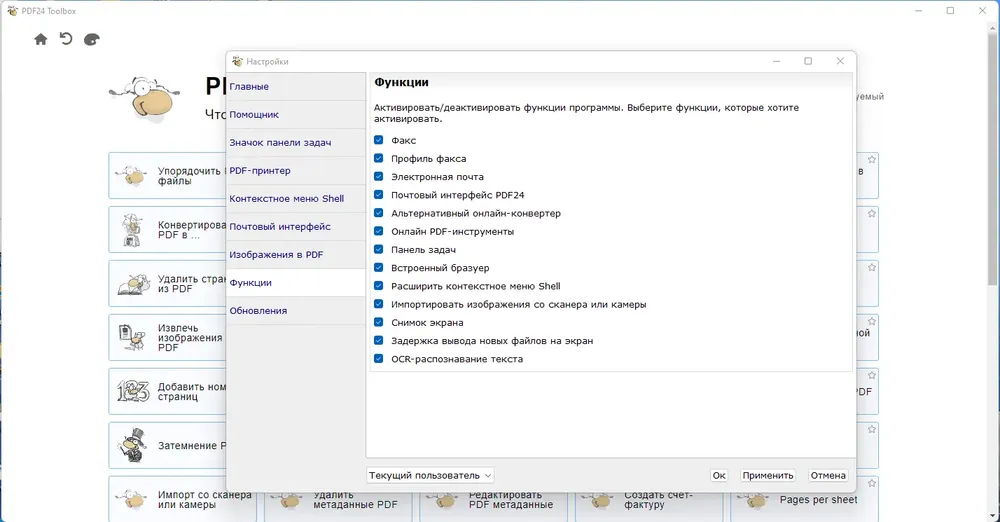Go to the PDF24 Toolbox home icon

coord(41,40)
